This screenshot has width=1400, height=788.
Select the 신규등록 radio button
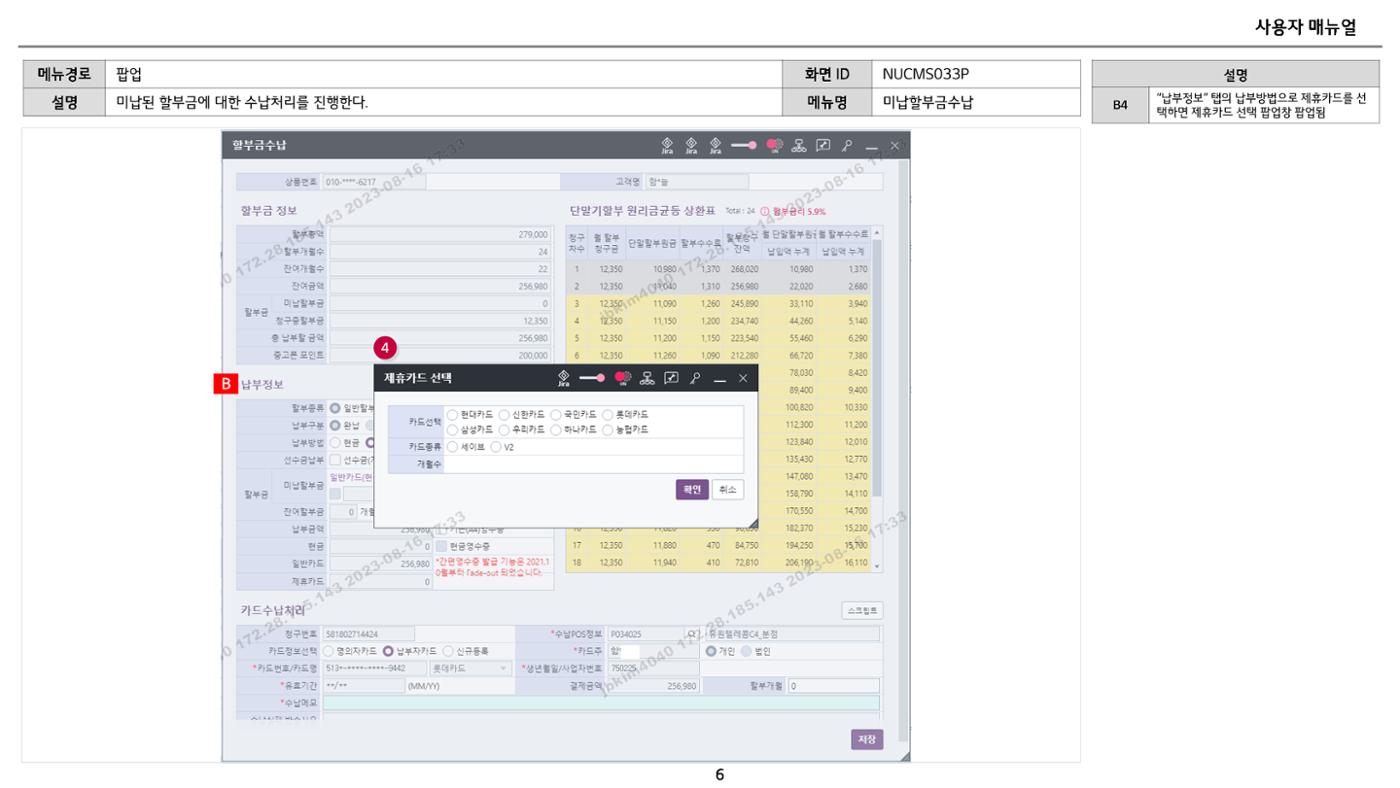[x=447, y=651]
